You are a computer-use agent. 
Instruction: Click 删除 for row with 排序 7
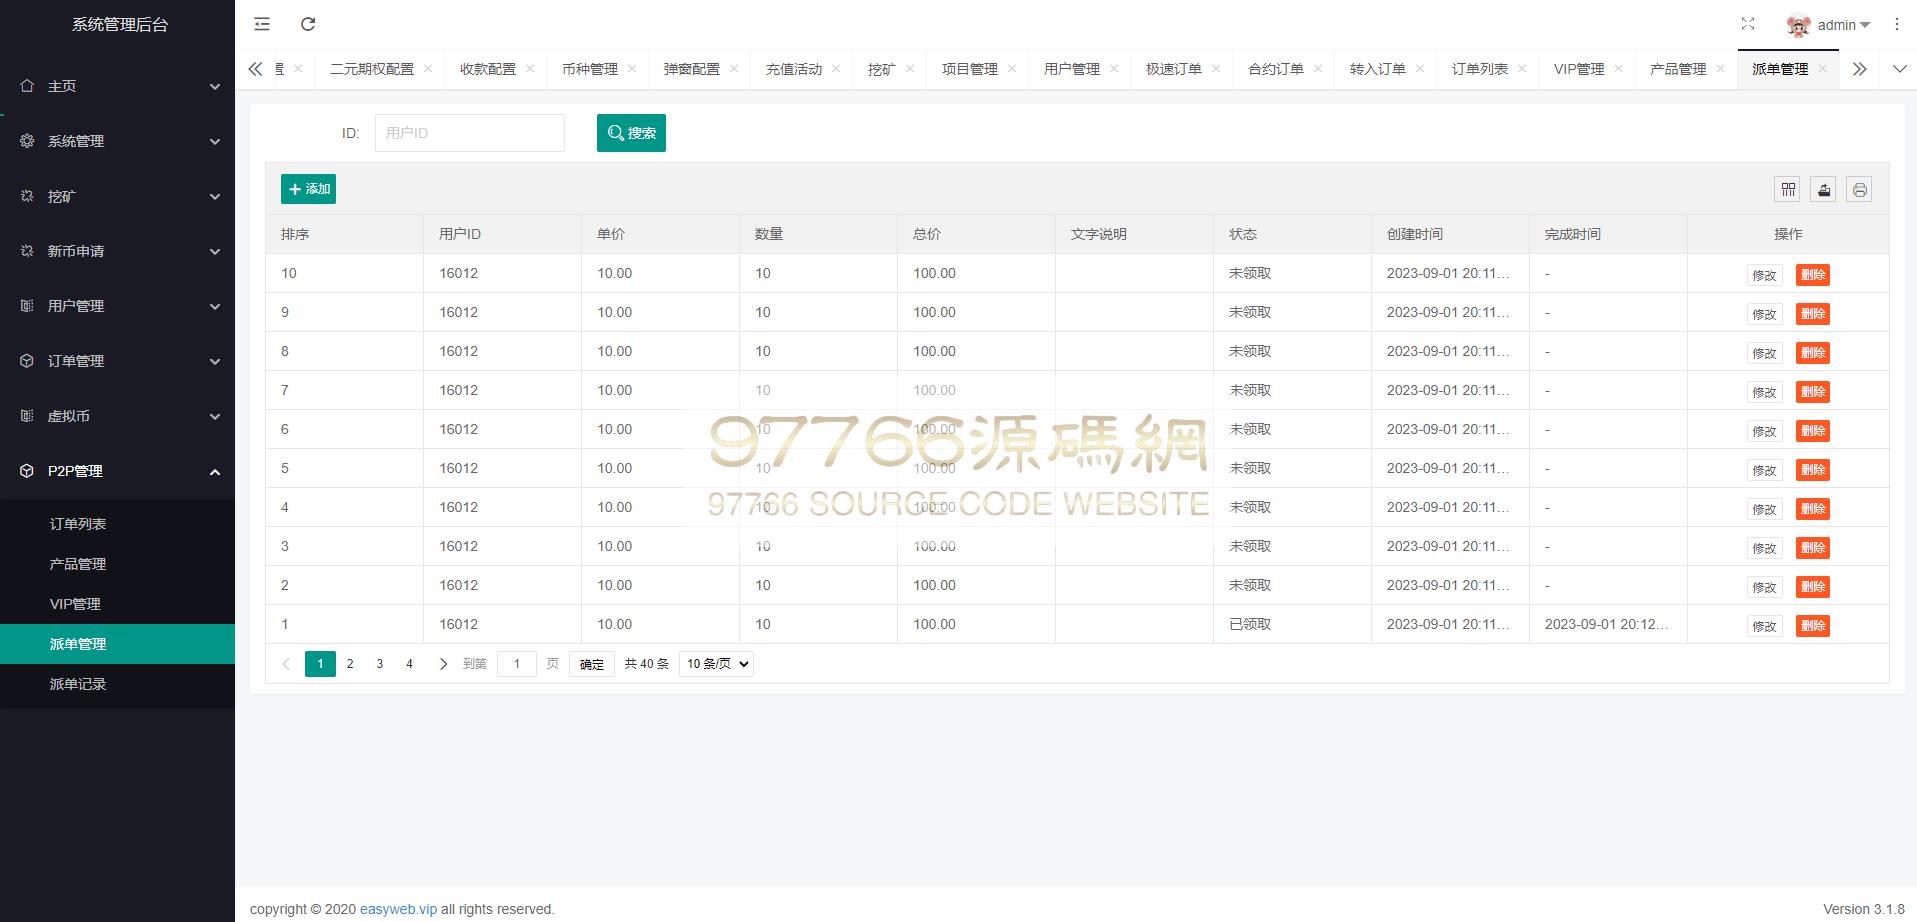click(x=1813, y=392)
